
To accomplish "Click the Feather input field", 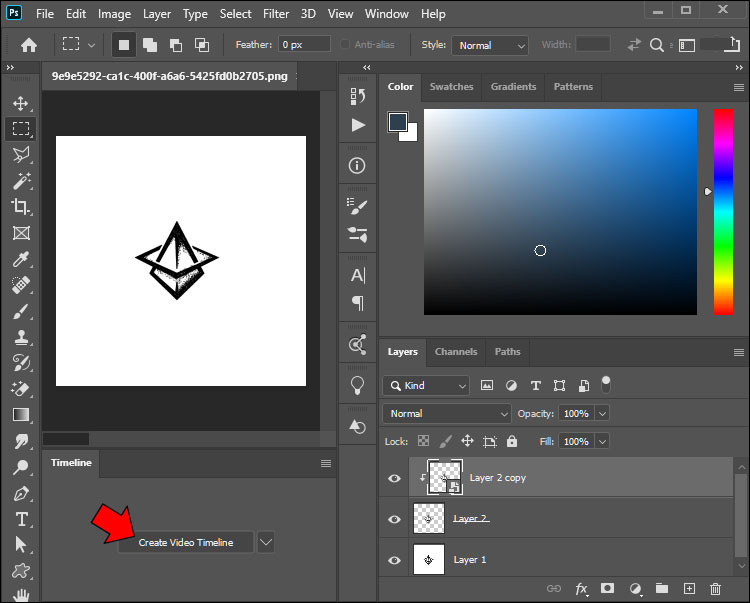I will click(304, 45).
